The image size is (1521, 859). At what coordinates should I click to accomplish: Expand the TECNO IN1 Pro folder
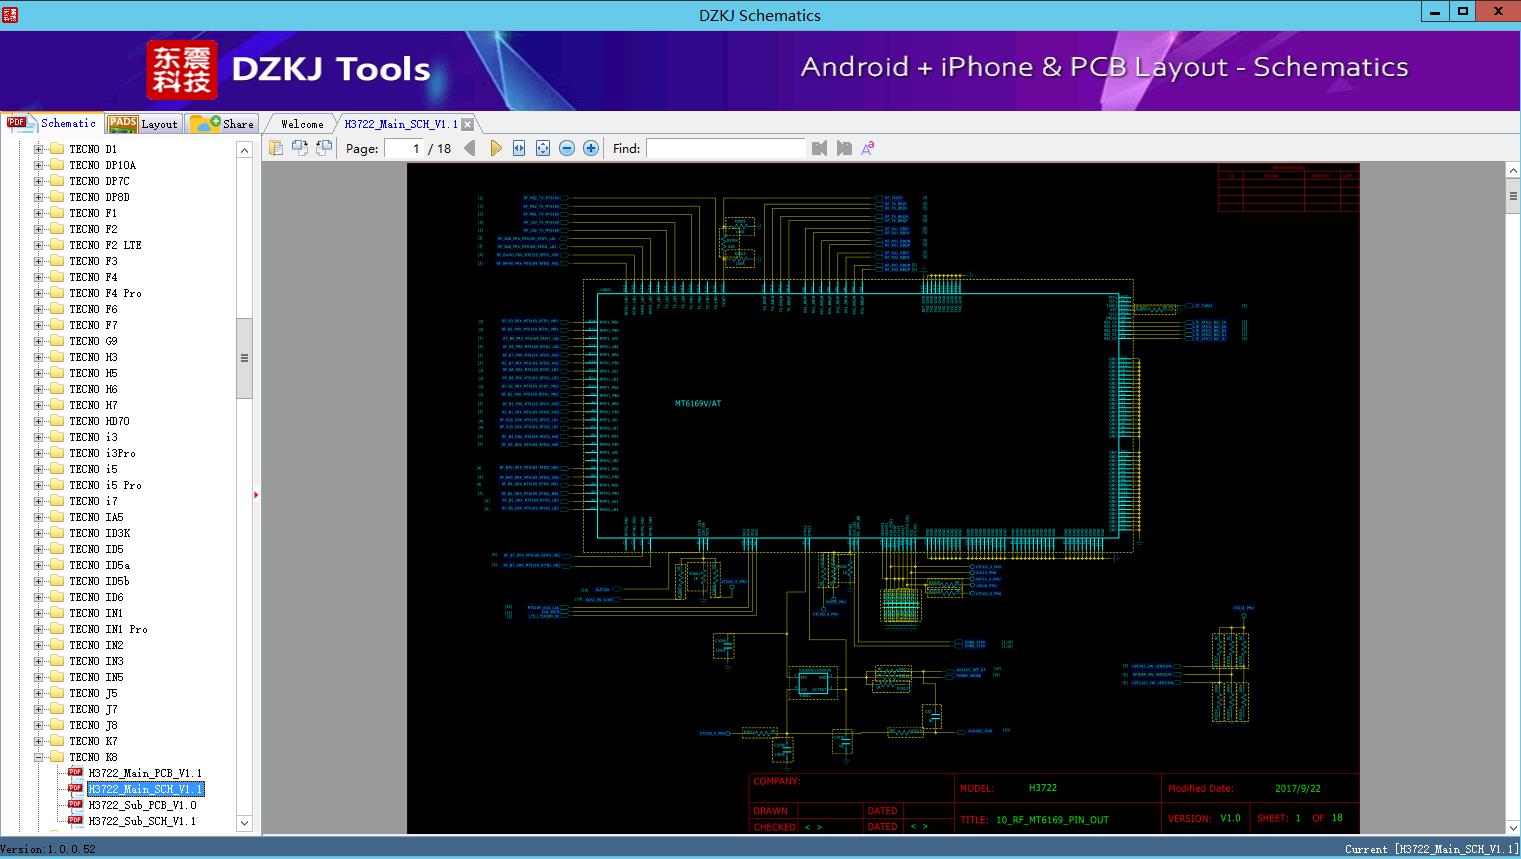click(39, 629)
